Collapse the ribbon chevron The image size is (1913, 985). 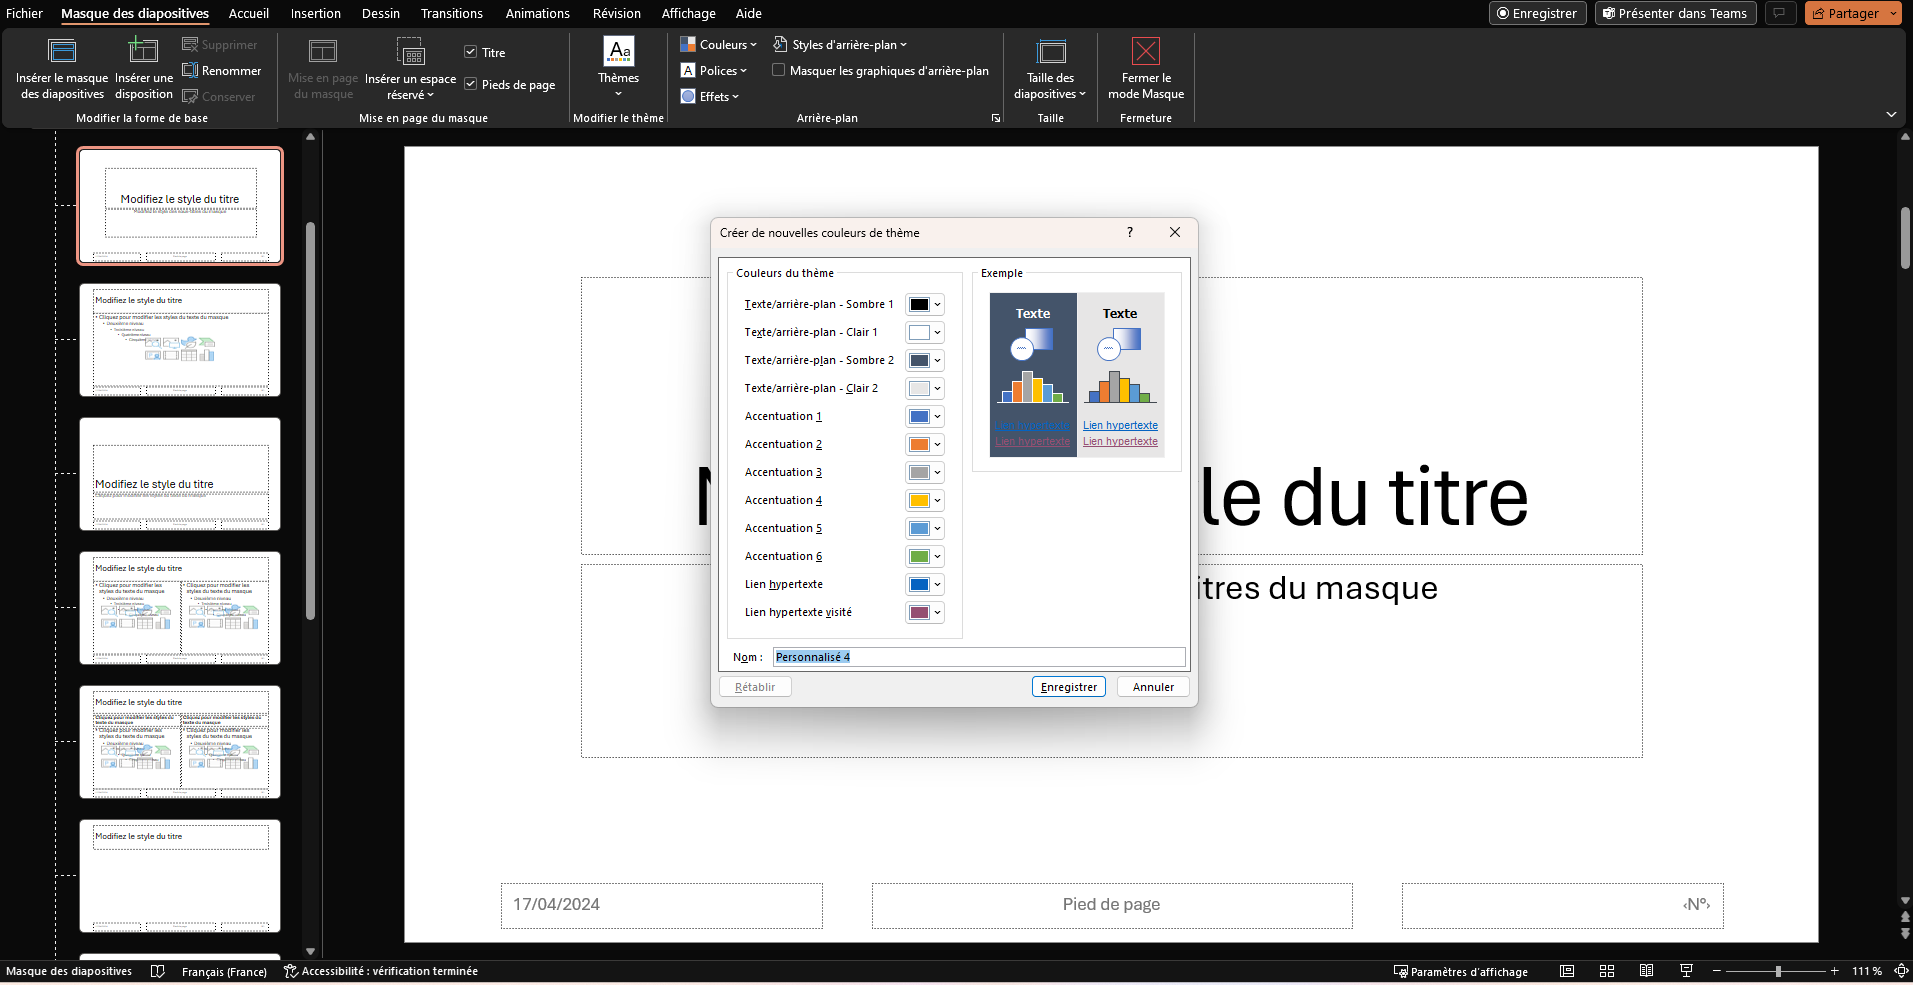point(1891,114)
